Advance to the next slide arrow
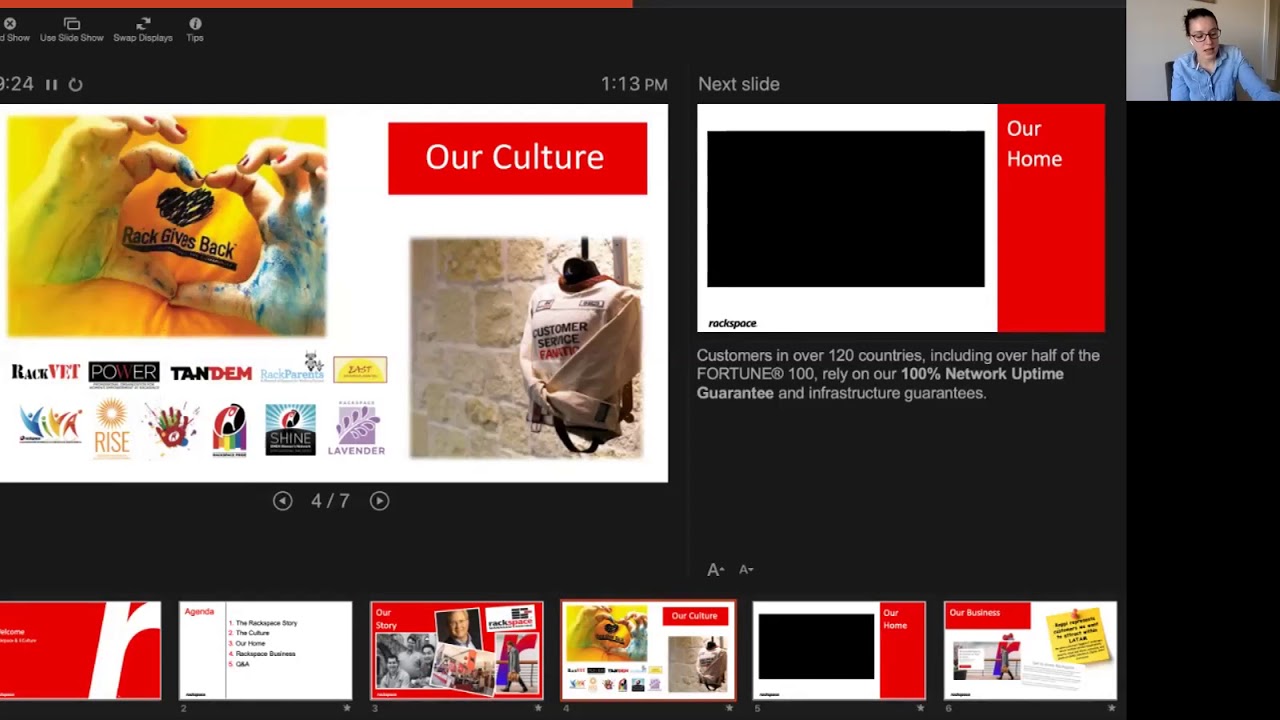The width and height of the screenshot is (1280, 720). [x=379, y=501]
